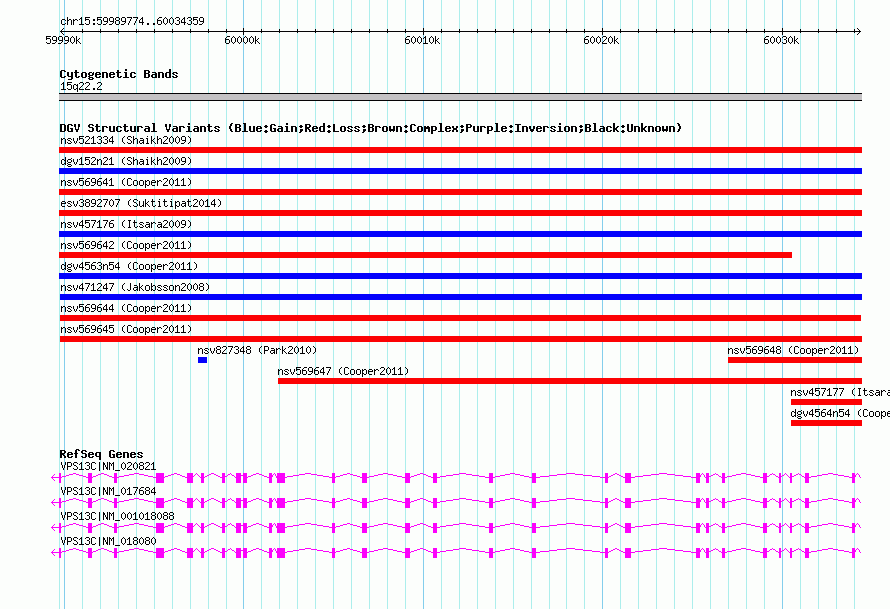
Task: Click the nsv521334 (Shaikh2009) label
Action: coord(126,140)
